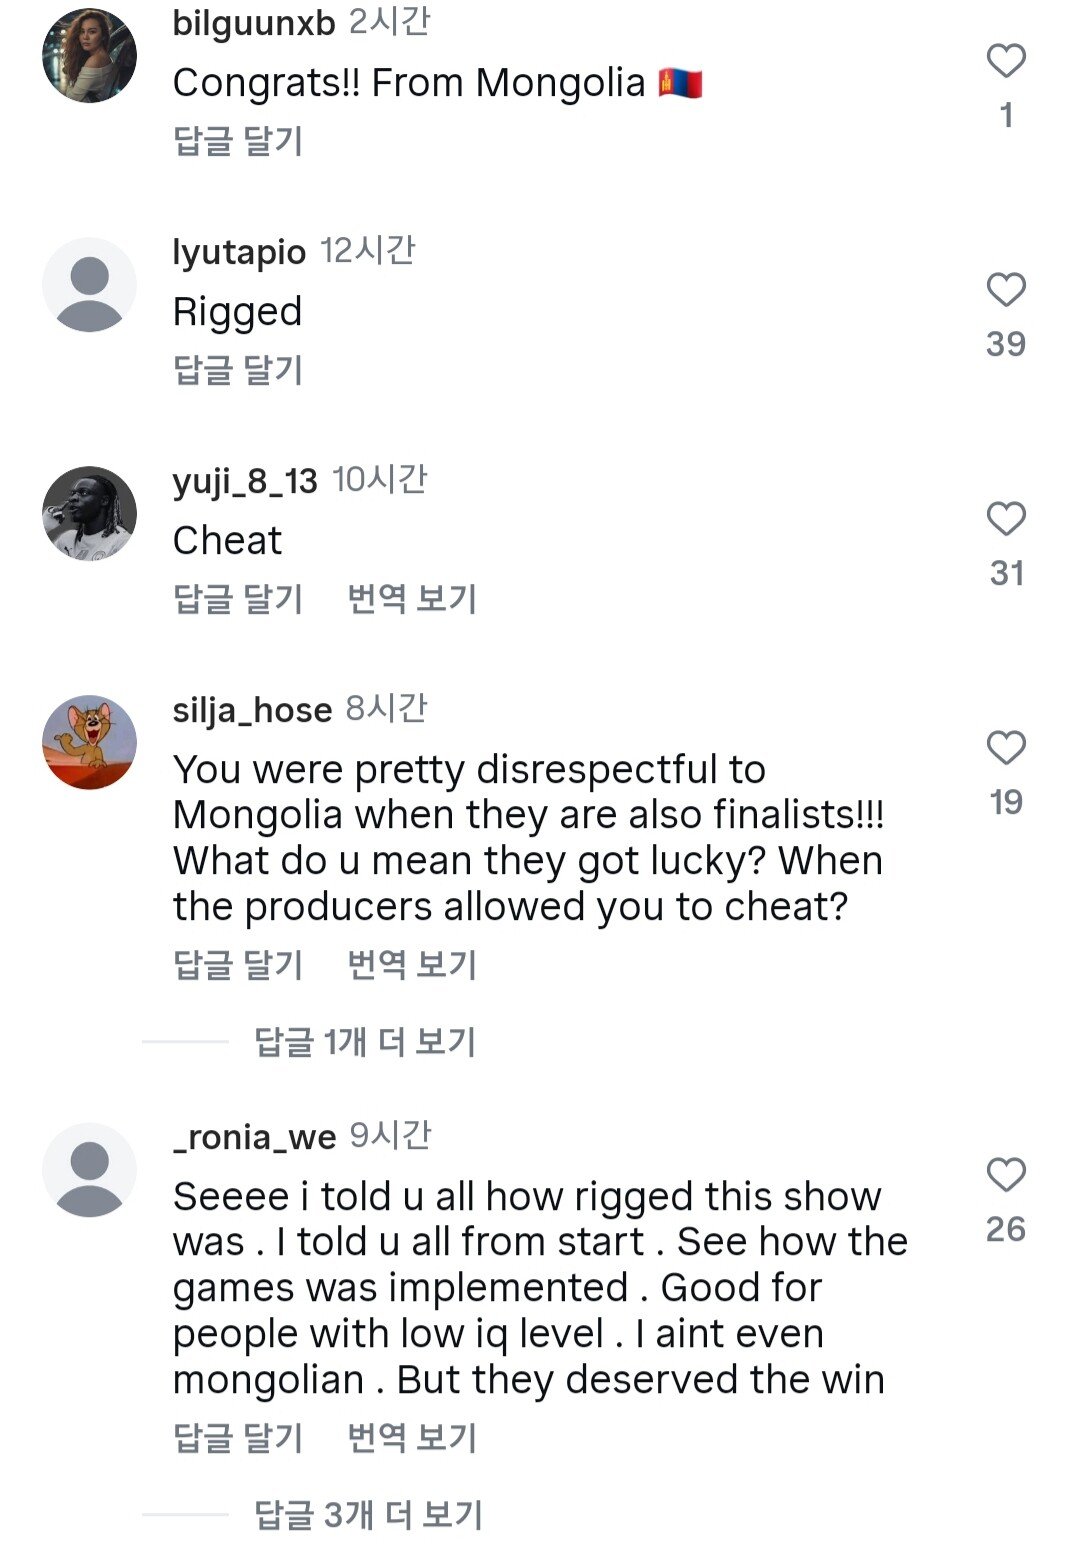Screen dimensions: 1080x1548
Task: View yuji_8_13's profile photo
Action: point(90,513)
